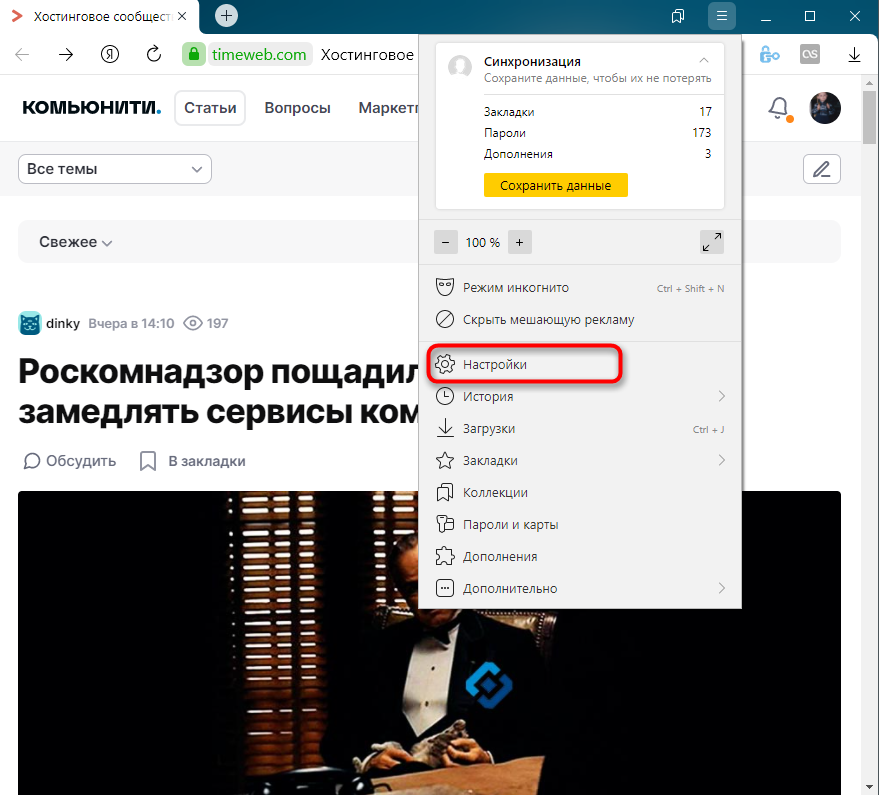Collapse the Синхронизация panel chevron

(704, 62)
